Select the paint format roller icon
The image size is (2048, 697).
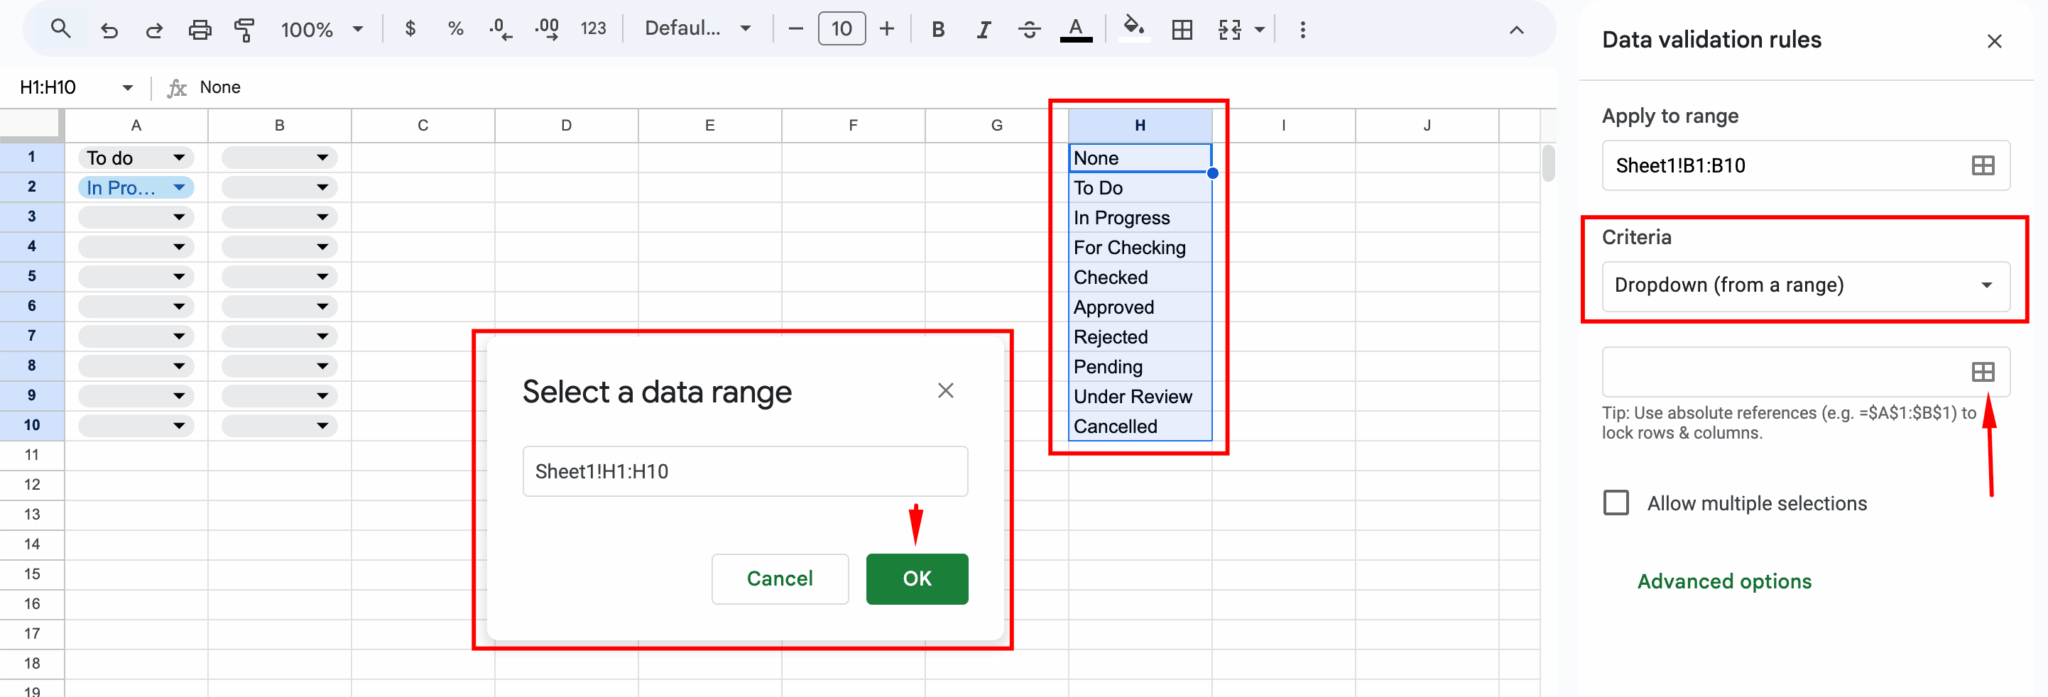[244, 30]
